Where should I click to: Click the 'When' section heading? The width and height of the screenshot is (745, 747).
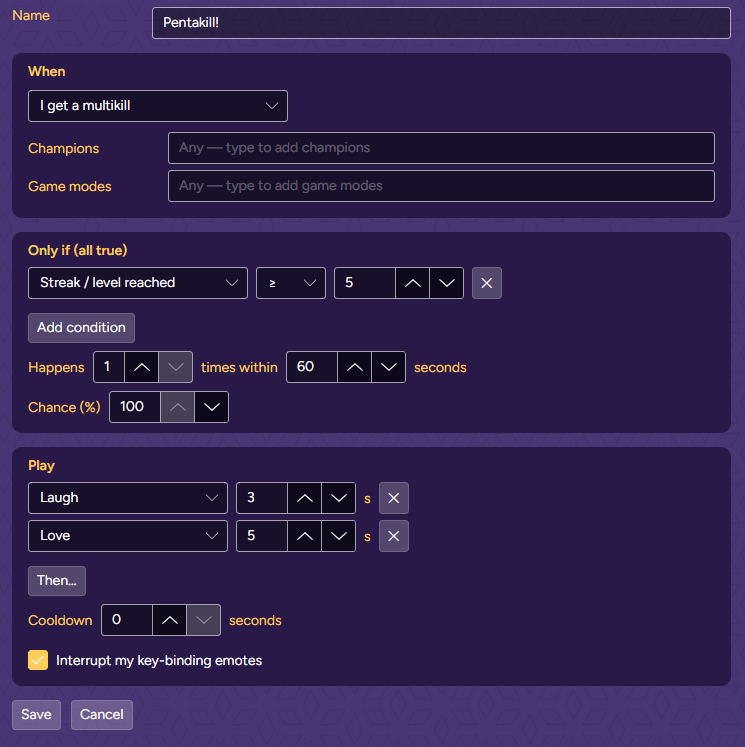47,71
